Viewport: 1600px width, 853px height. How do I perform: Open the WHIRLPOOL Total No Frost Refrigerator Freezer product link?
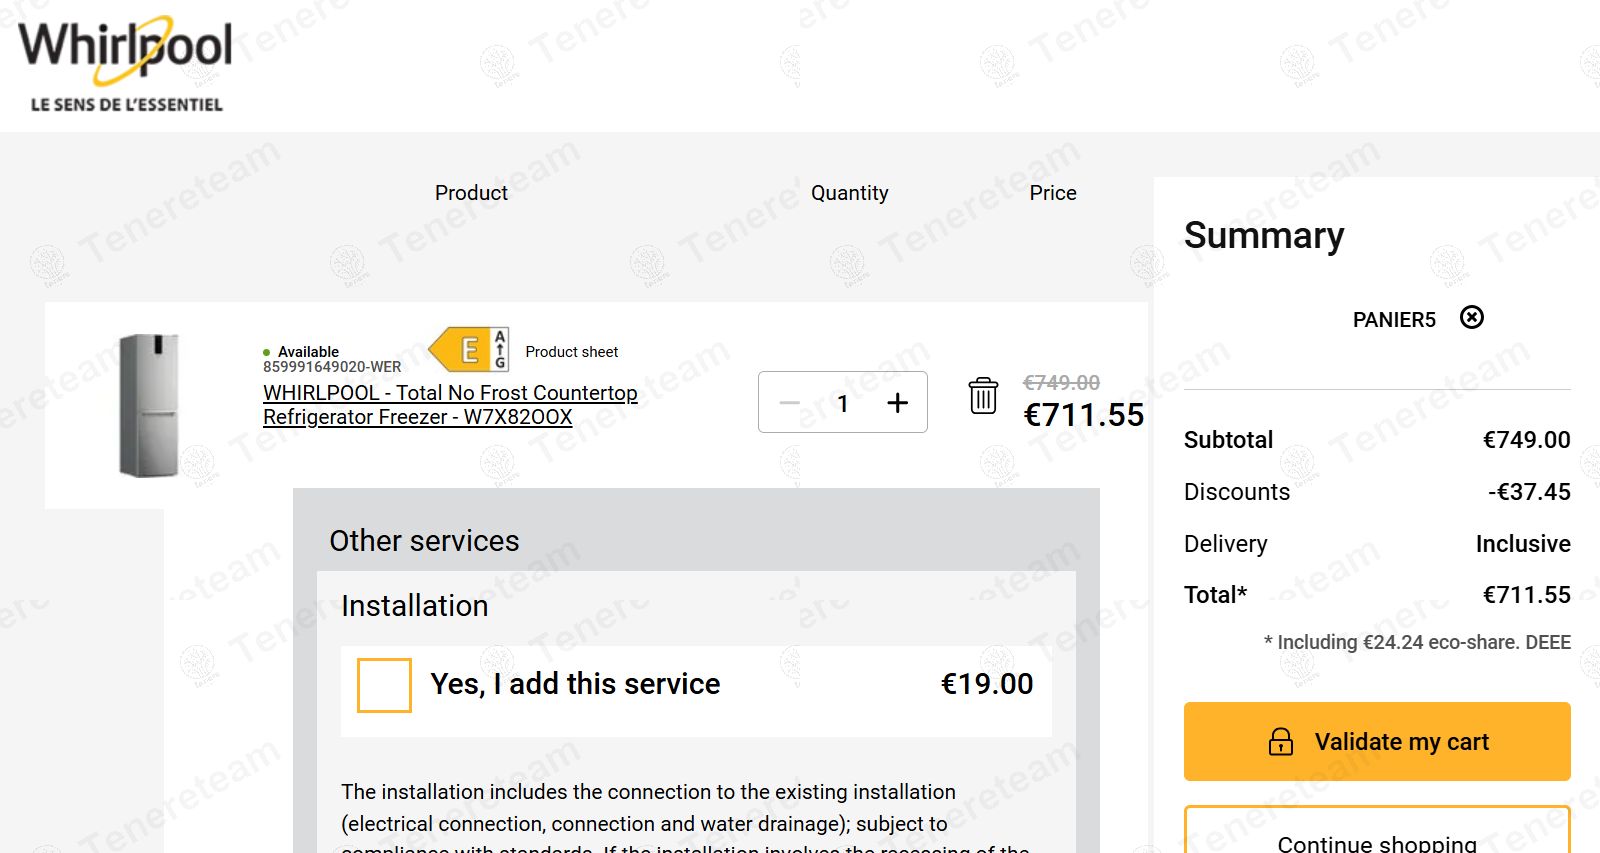450,405
